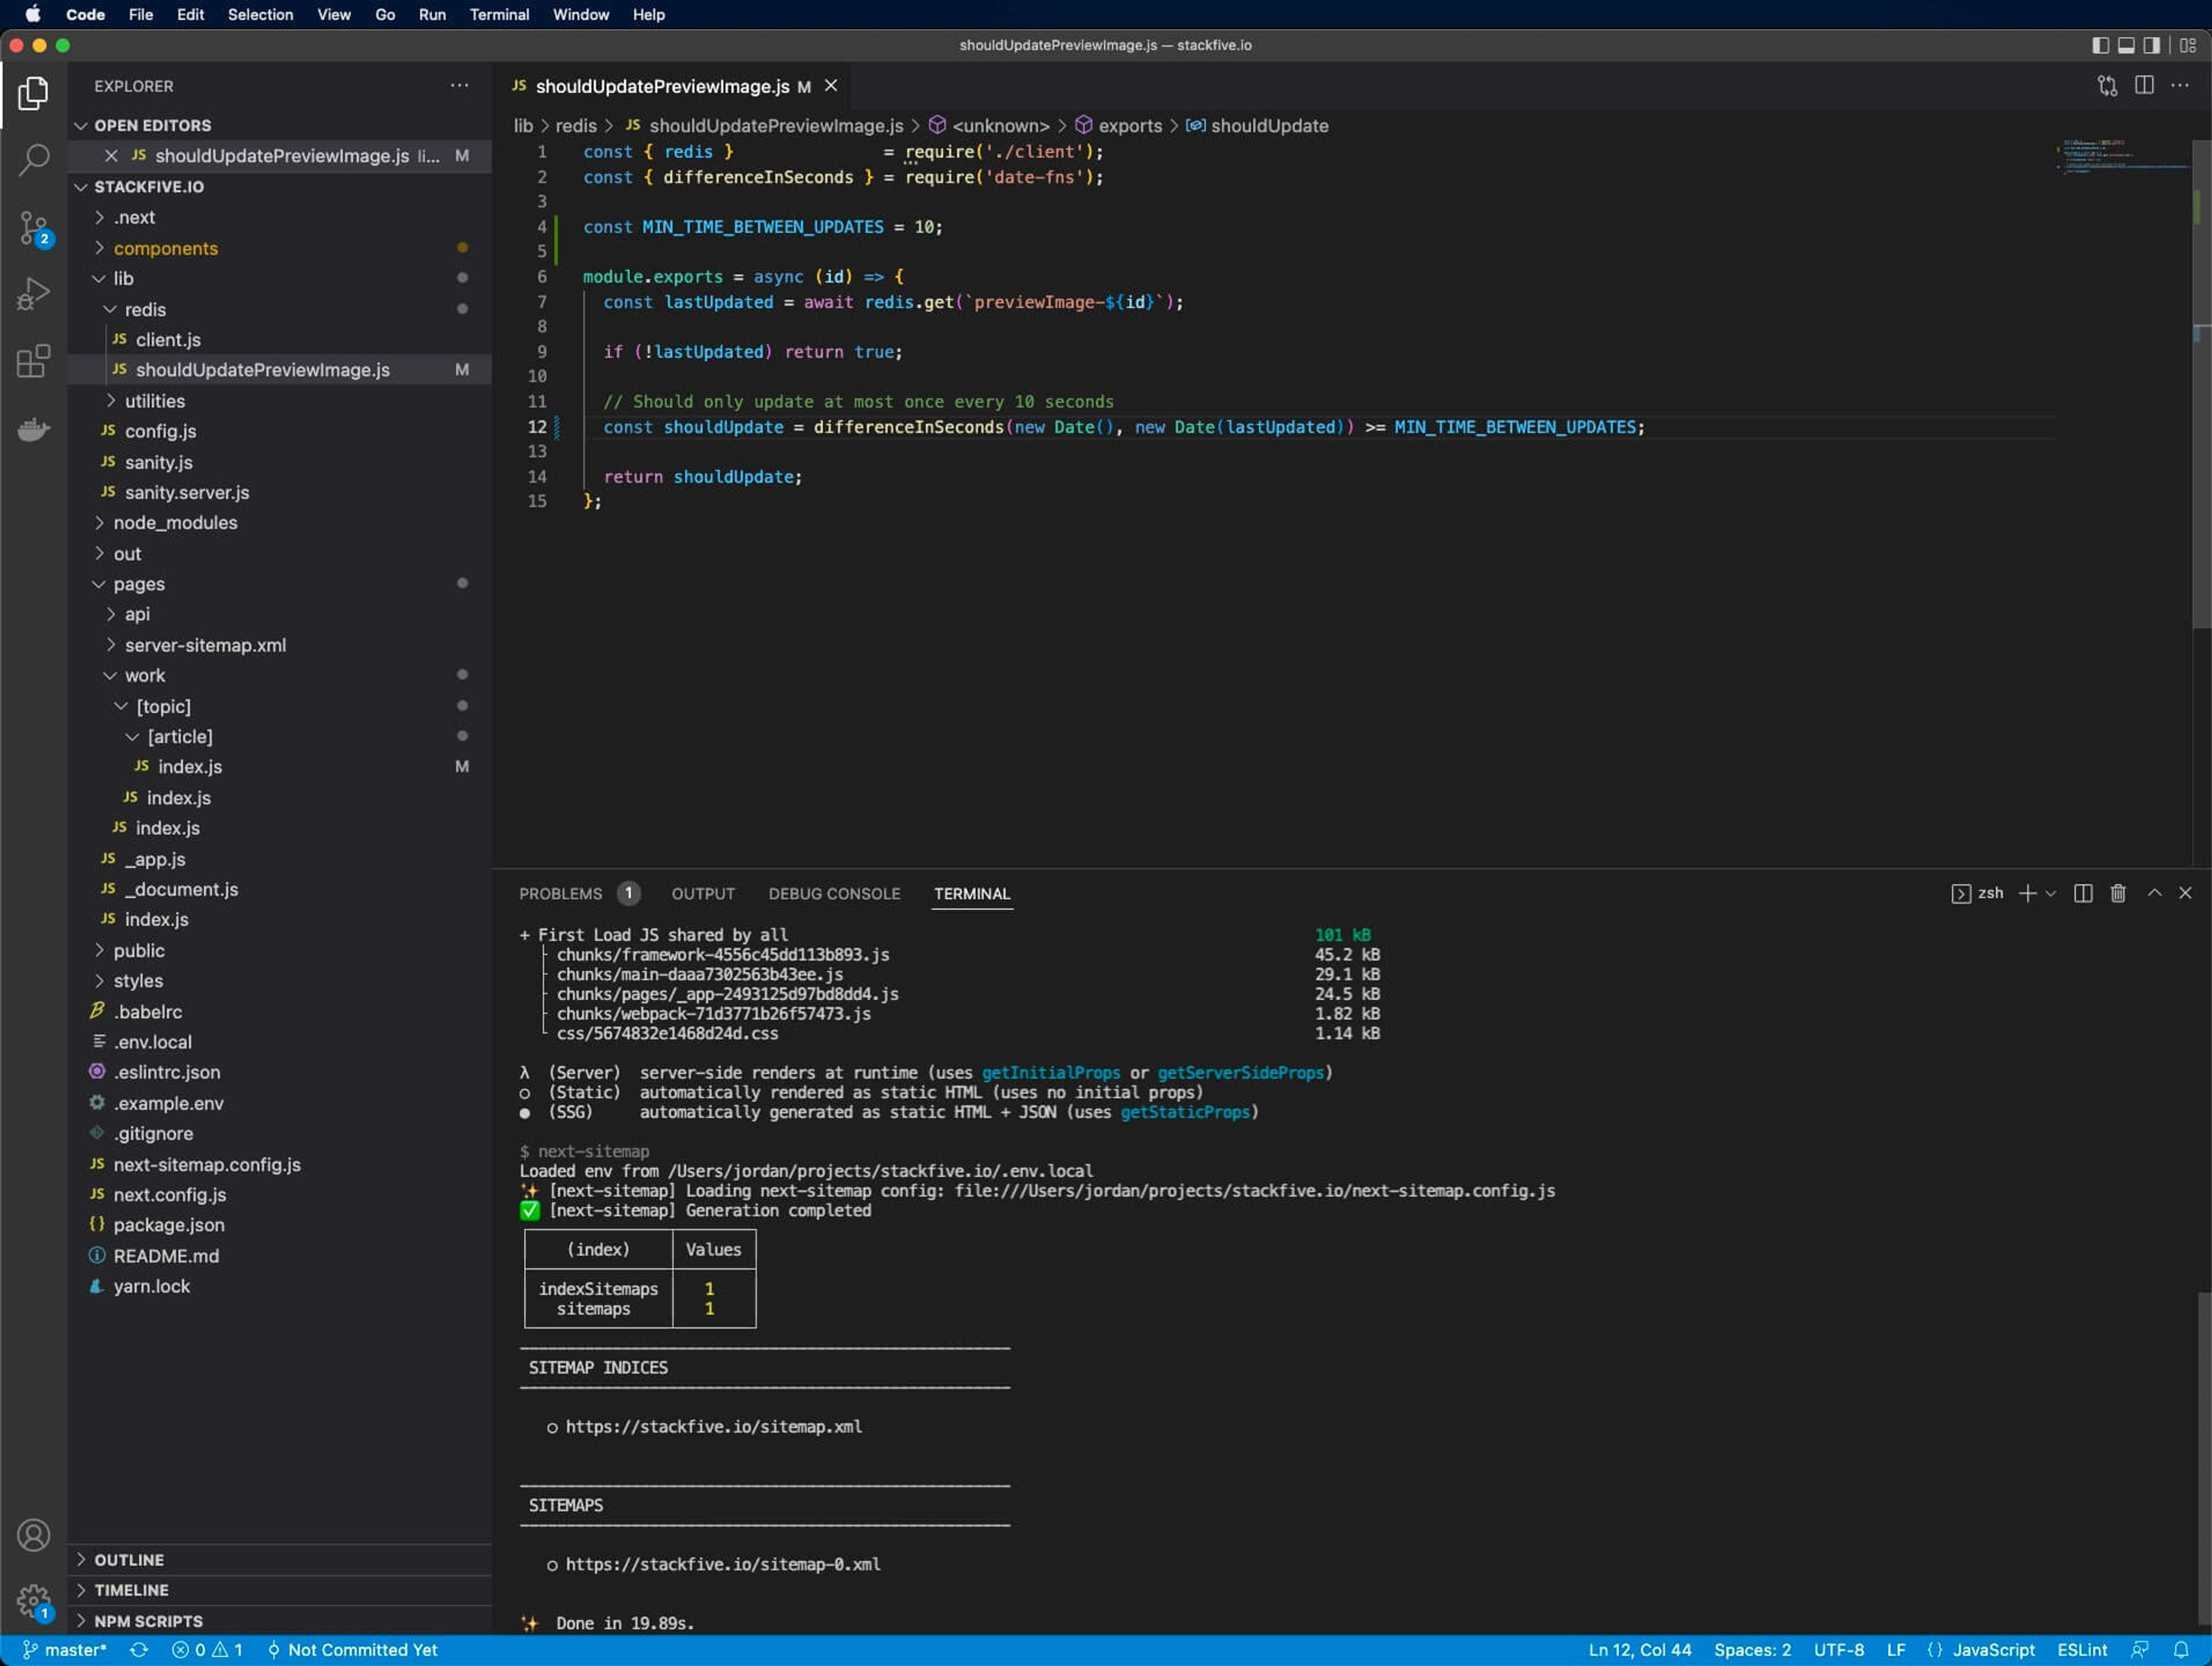The image size is (2212, 1666).
Task: Expand the node_modules folder
Action: coord(175,523)
